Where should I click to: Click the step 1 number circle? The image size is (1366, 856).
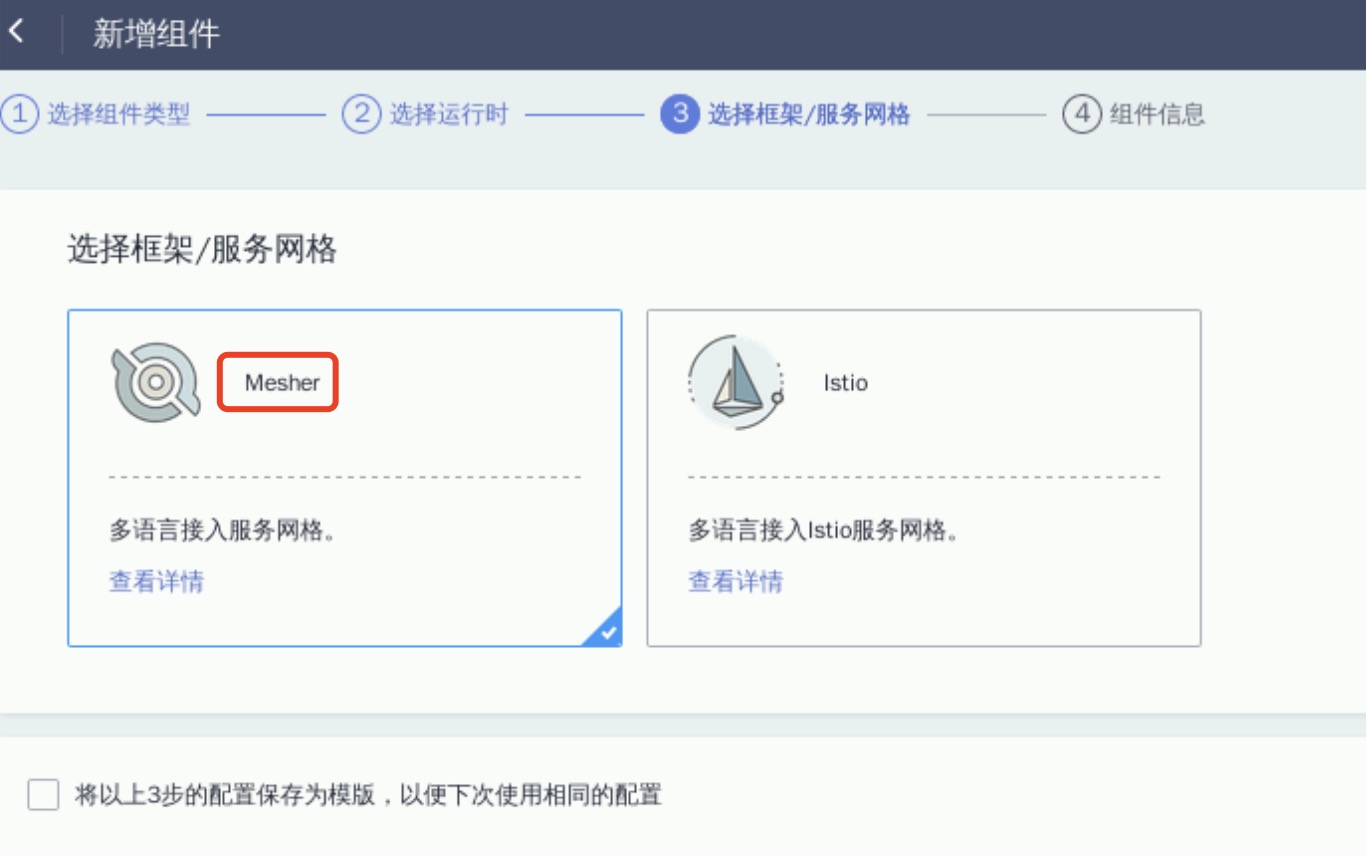click(17, 114)
